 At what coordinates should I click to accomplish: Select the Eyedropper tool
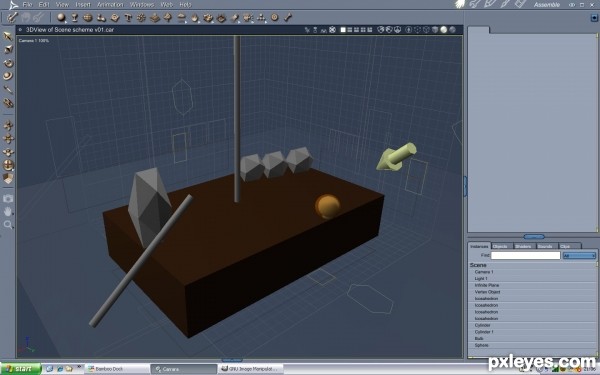click(8, 90)
